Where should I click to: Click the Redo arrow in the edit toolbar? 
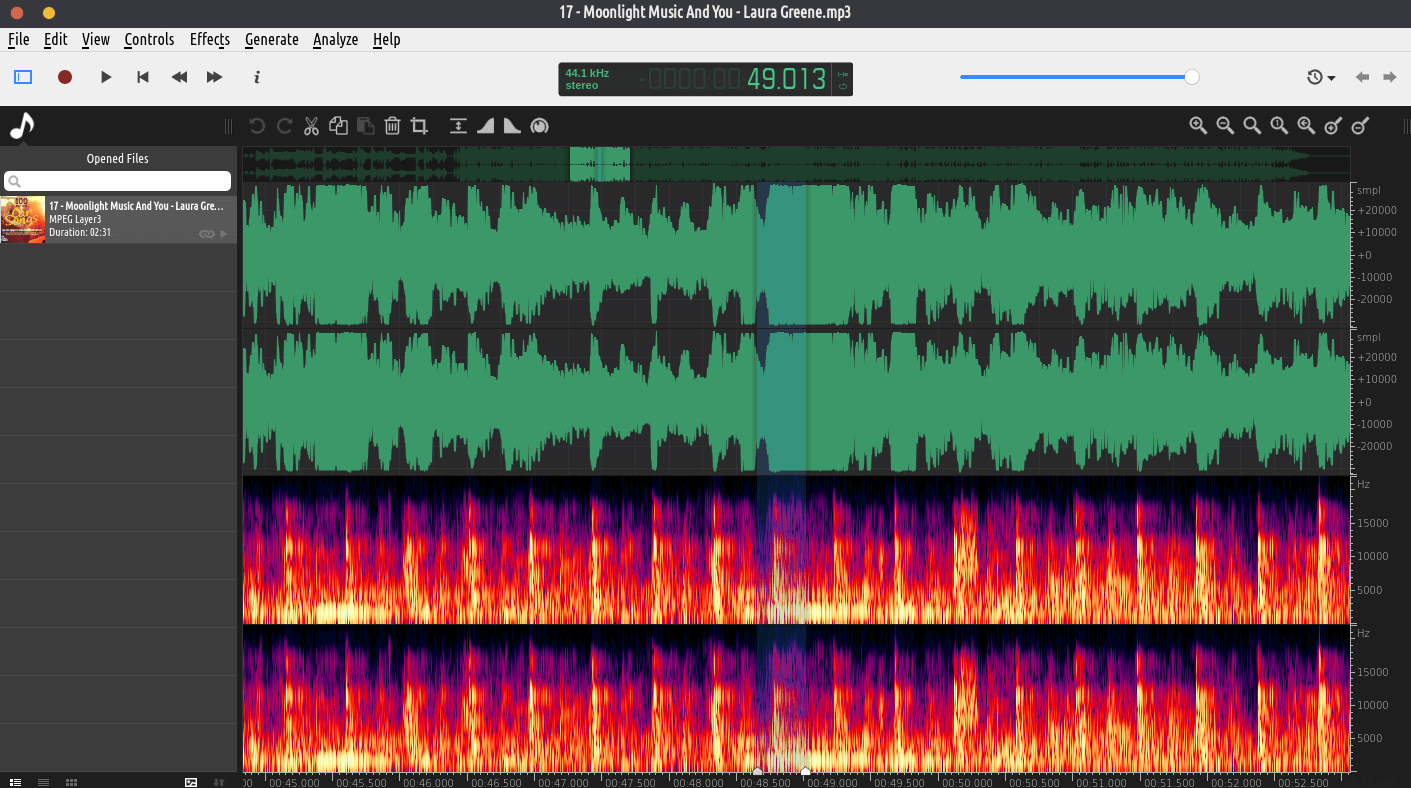[284, 126]
